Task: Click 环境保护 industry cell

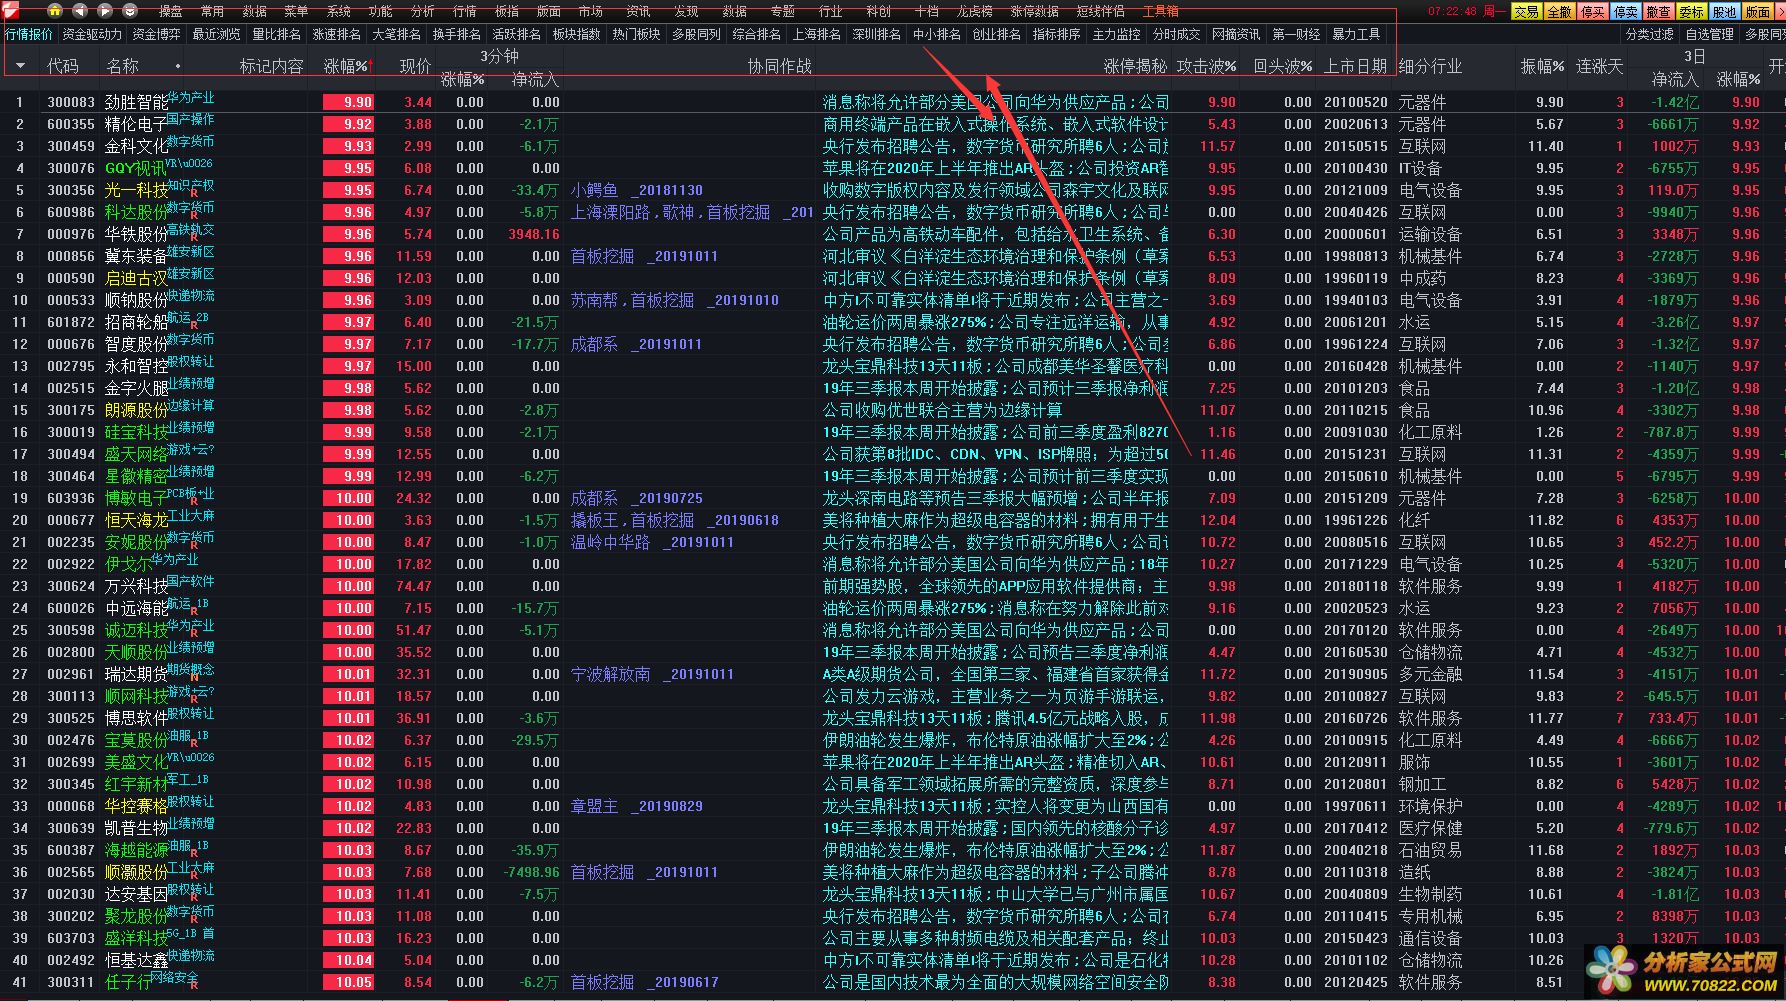Action: (1430, 806)
